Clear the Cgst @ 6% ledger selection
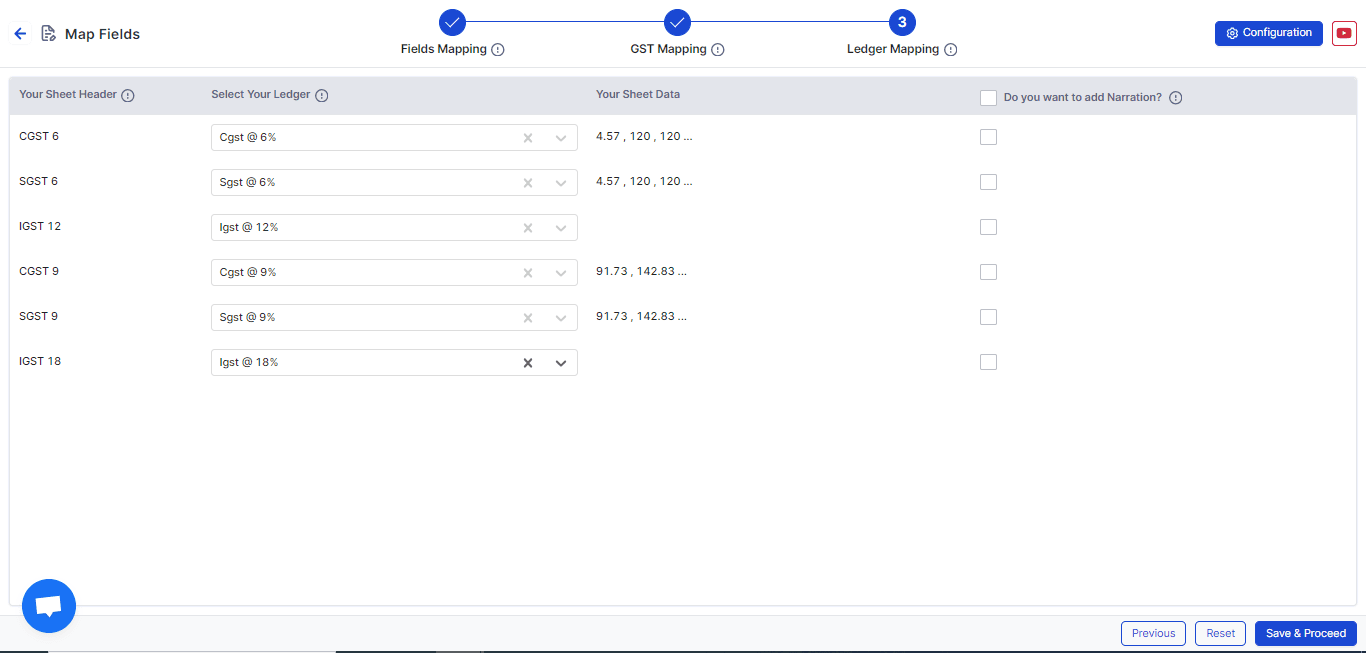The height and width of the screenshot is (653, 1366). [x=528, y=138]
